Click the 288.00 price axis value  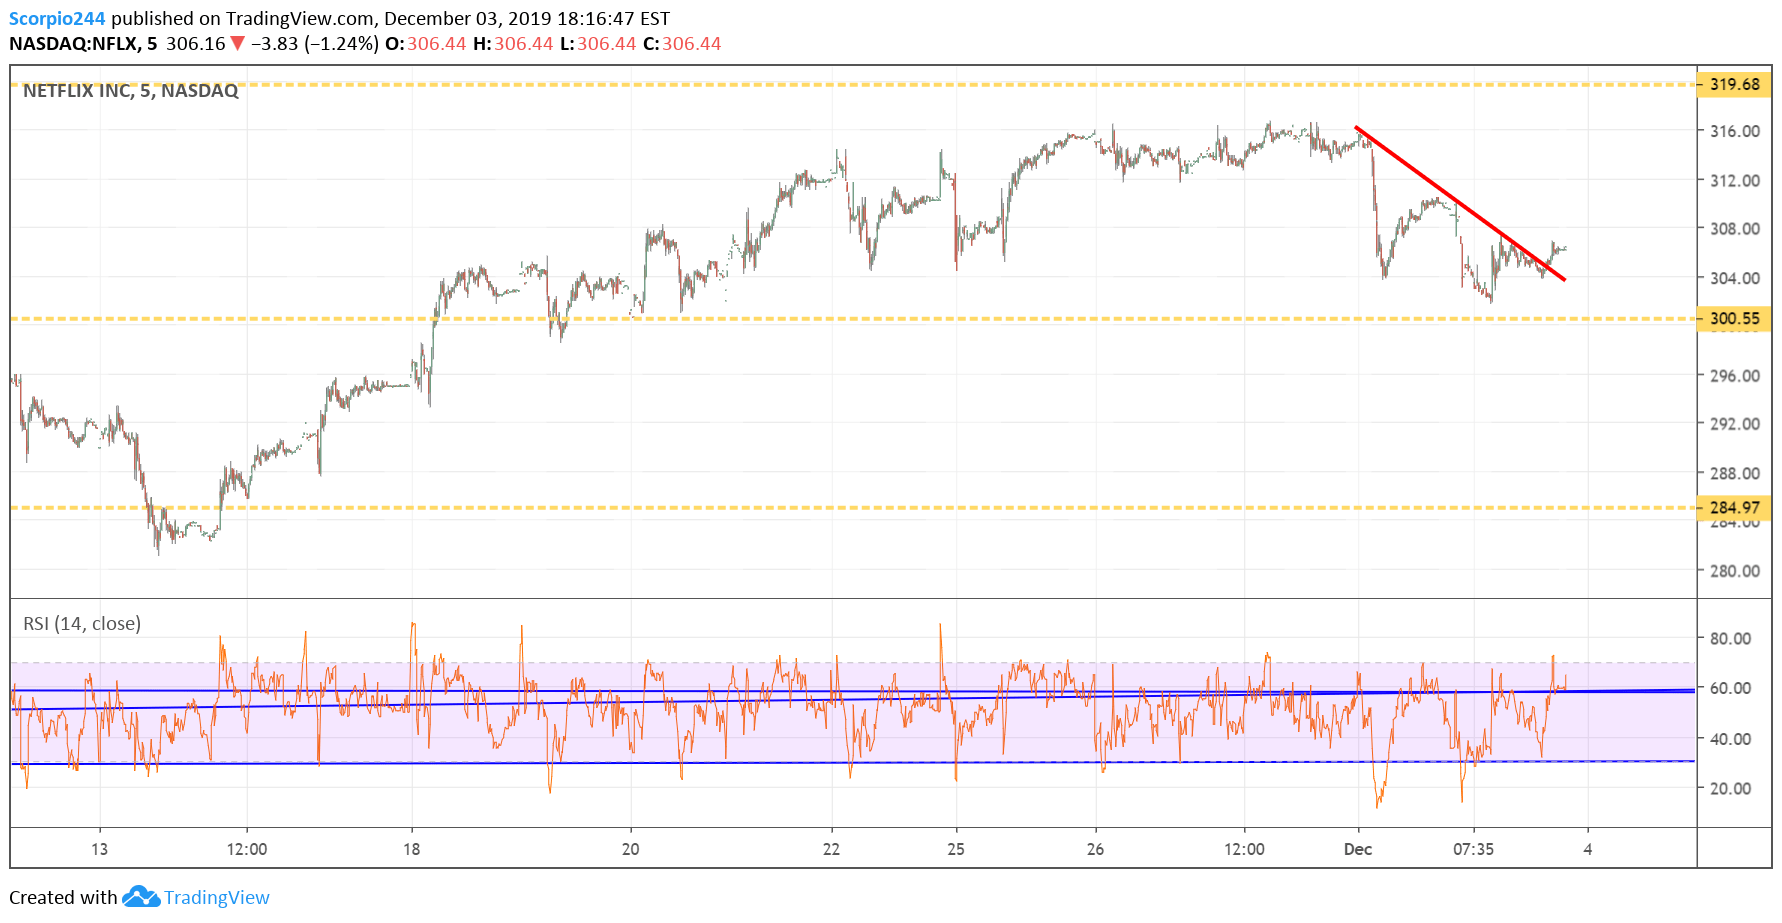pyautogui.click(x=1735, y=473)
